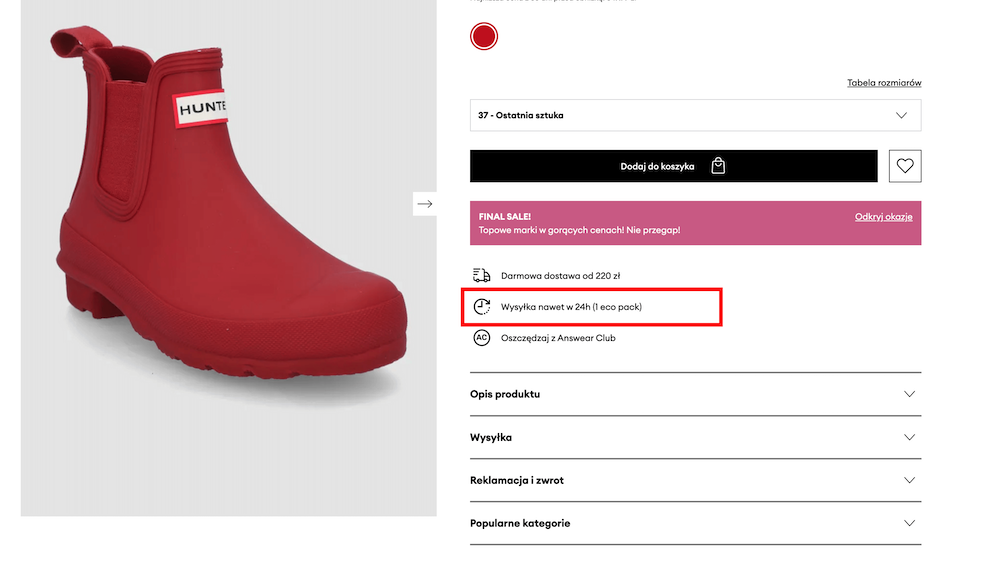Click the Odkryj okazje link
1000x566 pixels.
tap(883, 217)
